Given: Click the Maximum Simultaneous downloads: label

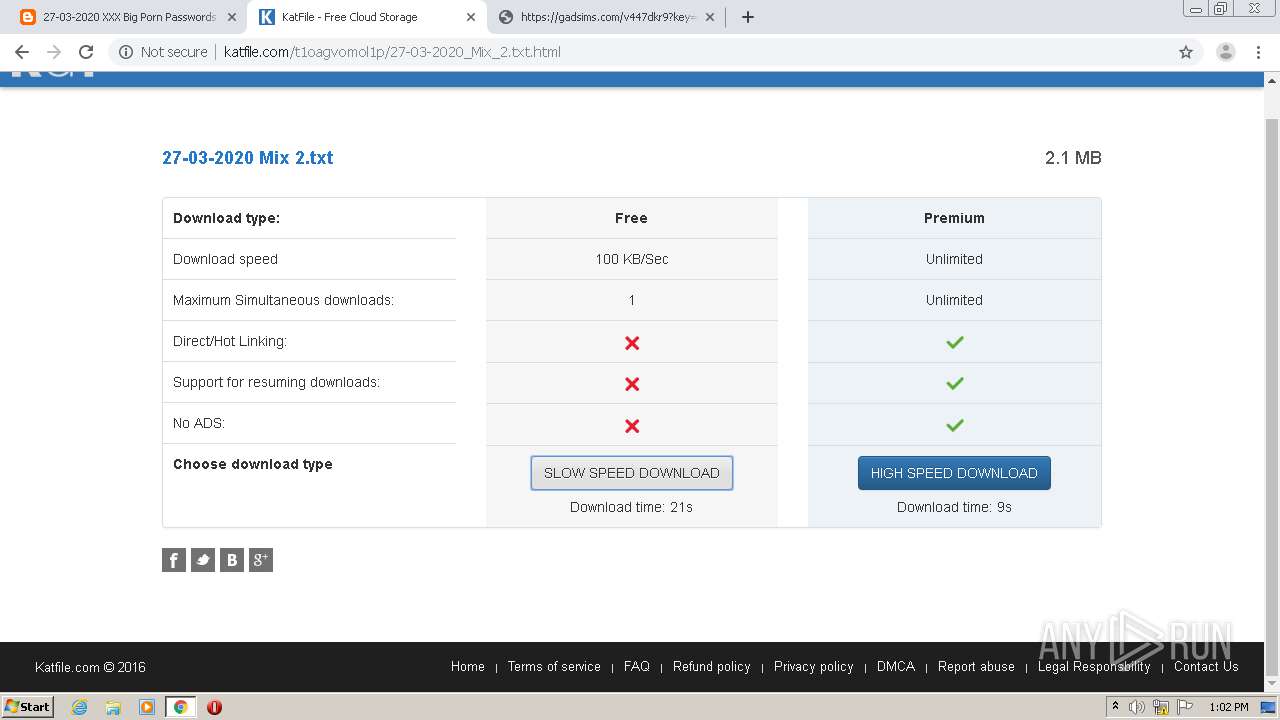Looking at the screenshot, I should pyautogui.click(x=283, y=300).
